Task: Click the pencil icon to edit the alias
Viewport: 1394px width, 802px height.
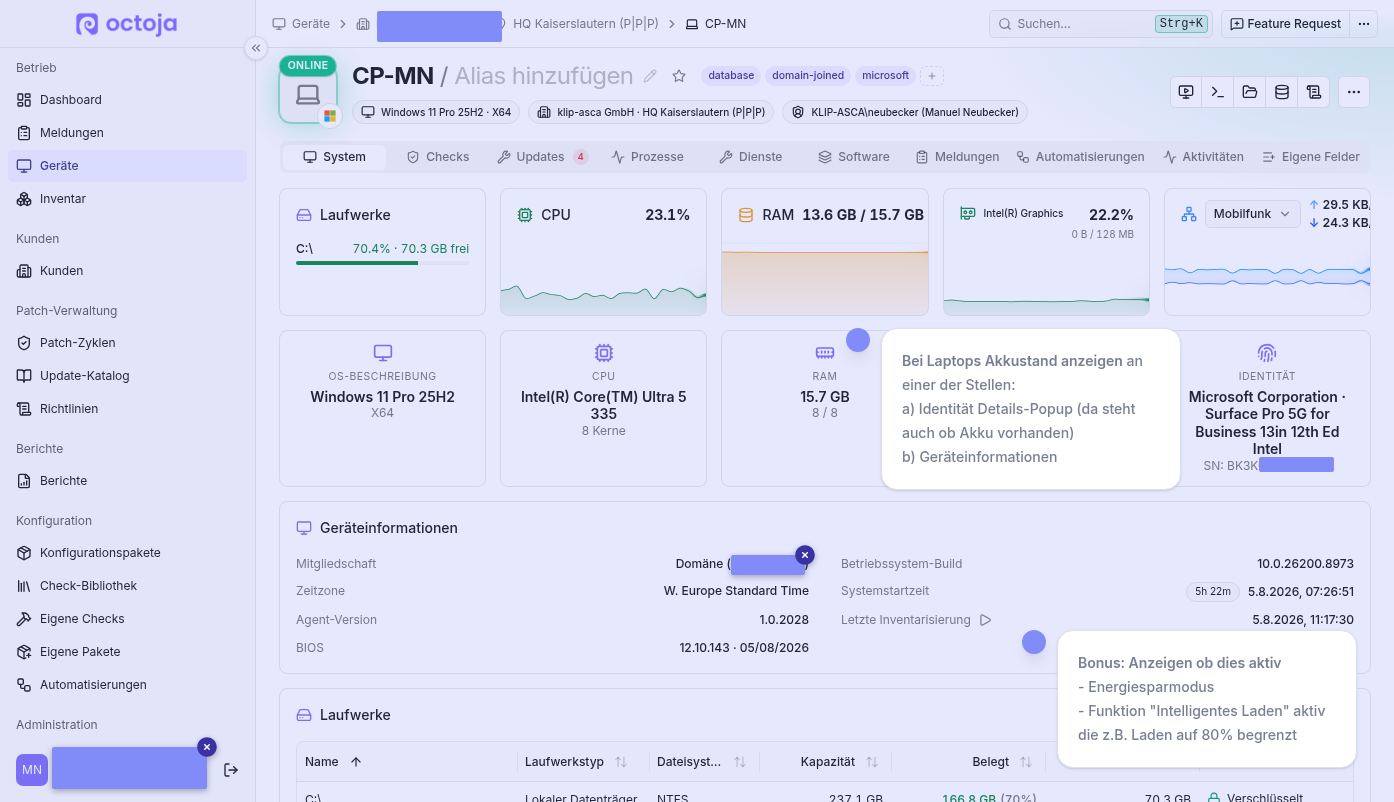Action: [650, 76]
